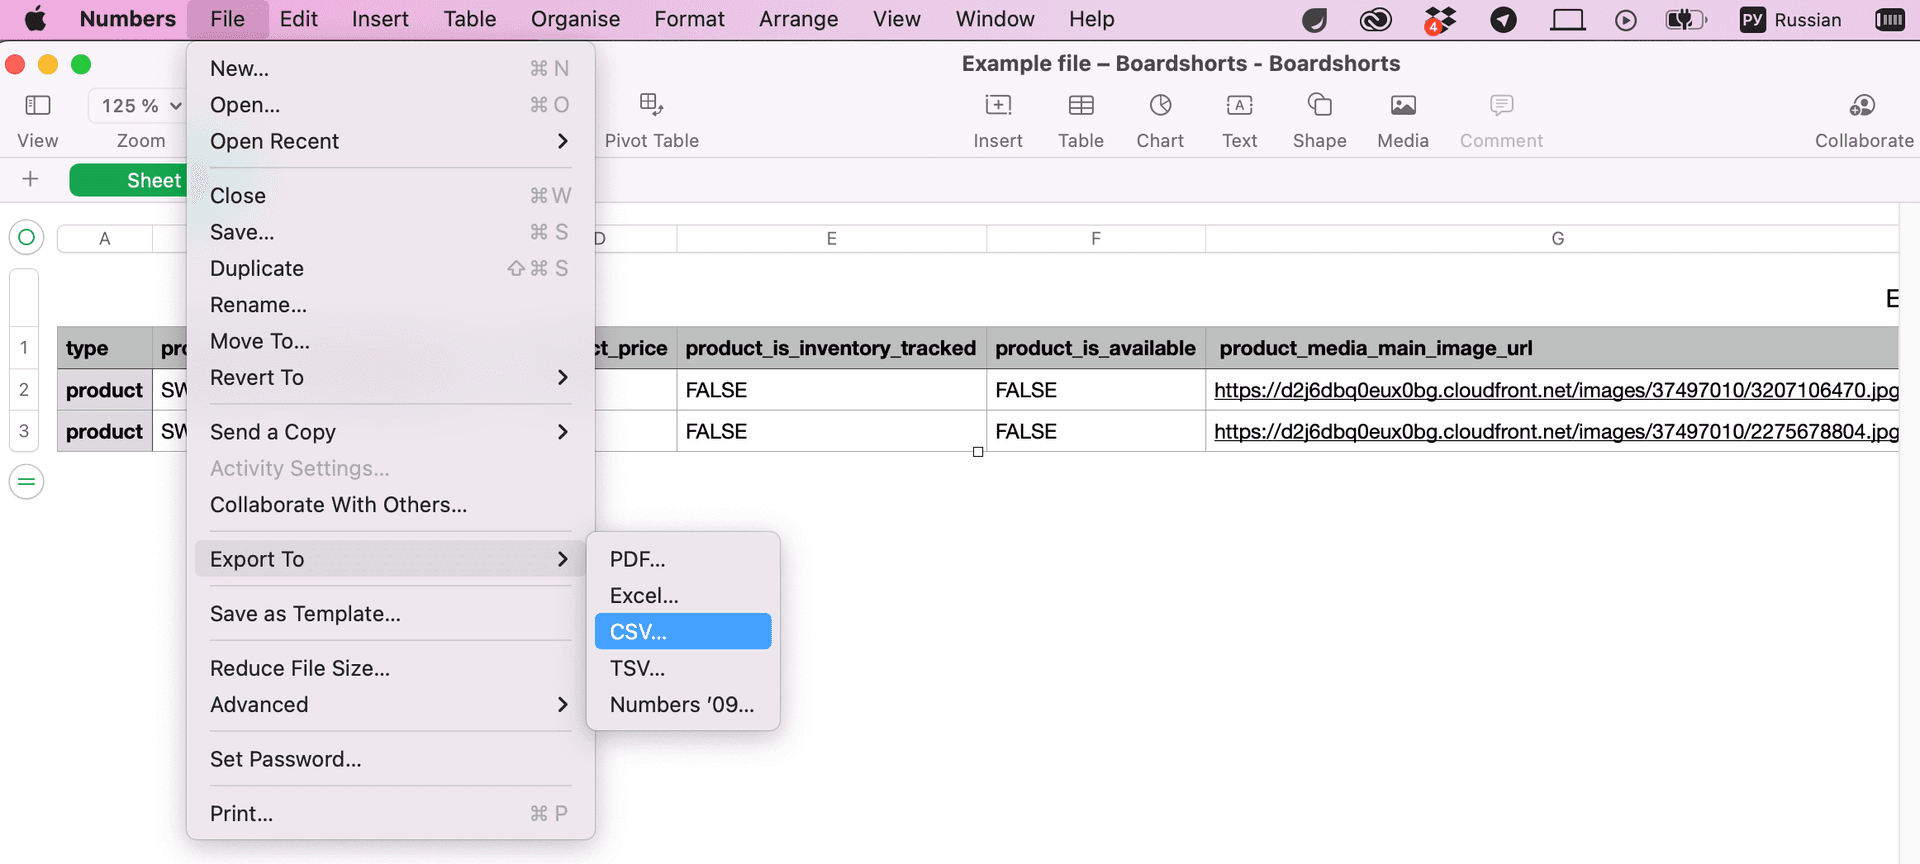Switch the Russian input source in menu bar
Viewport: 1920px width, 864px height.
tap(1790, 19)
